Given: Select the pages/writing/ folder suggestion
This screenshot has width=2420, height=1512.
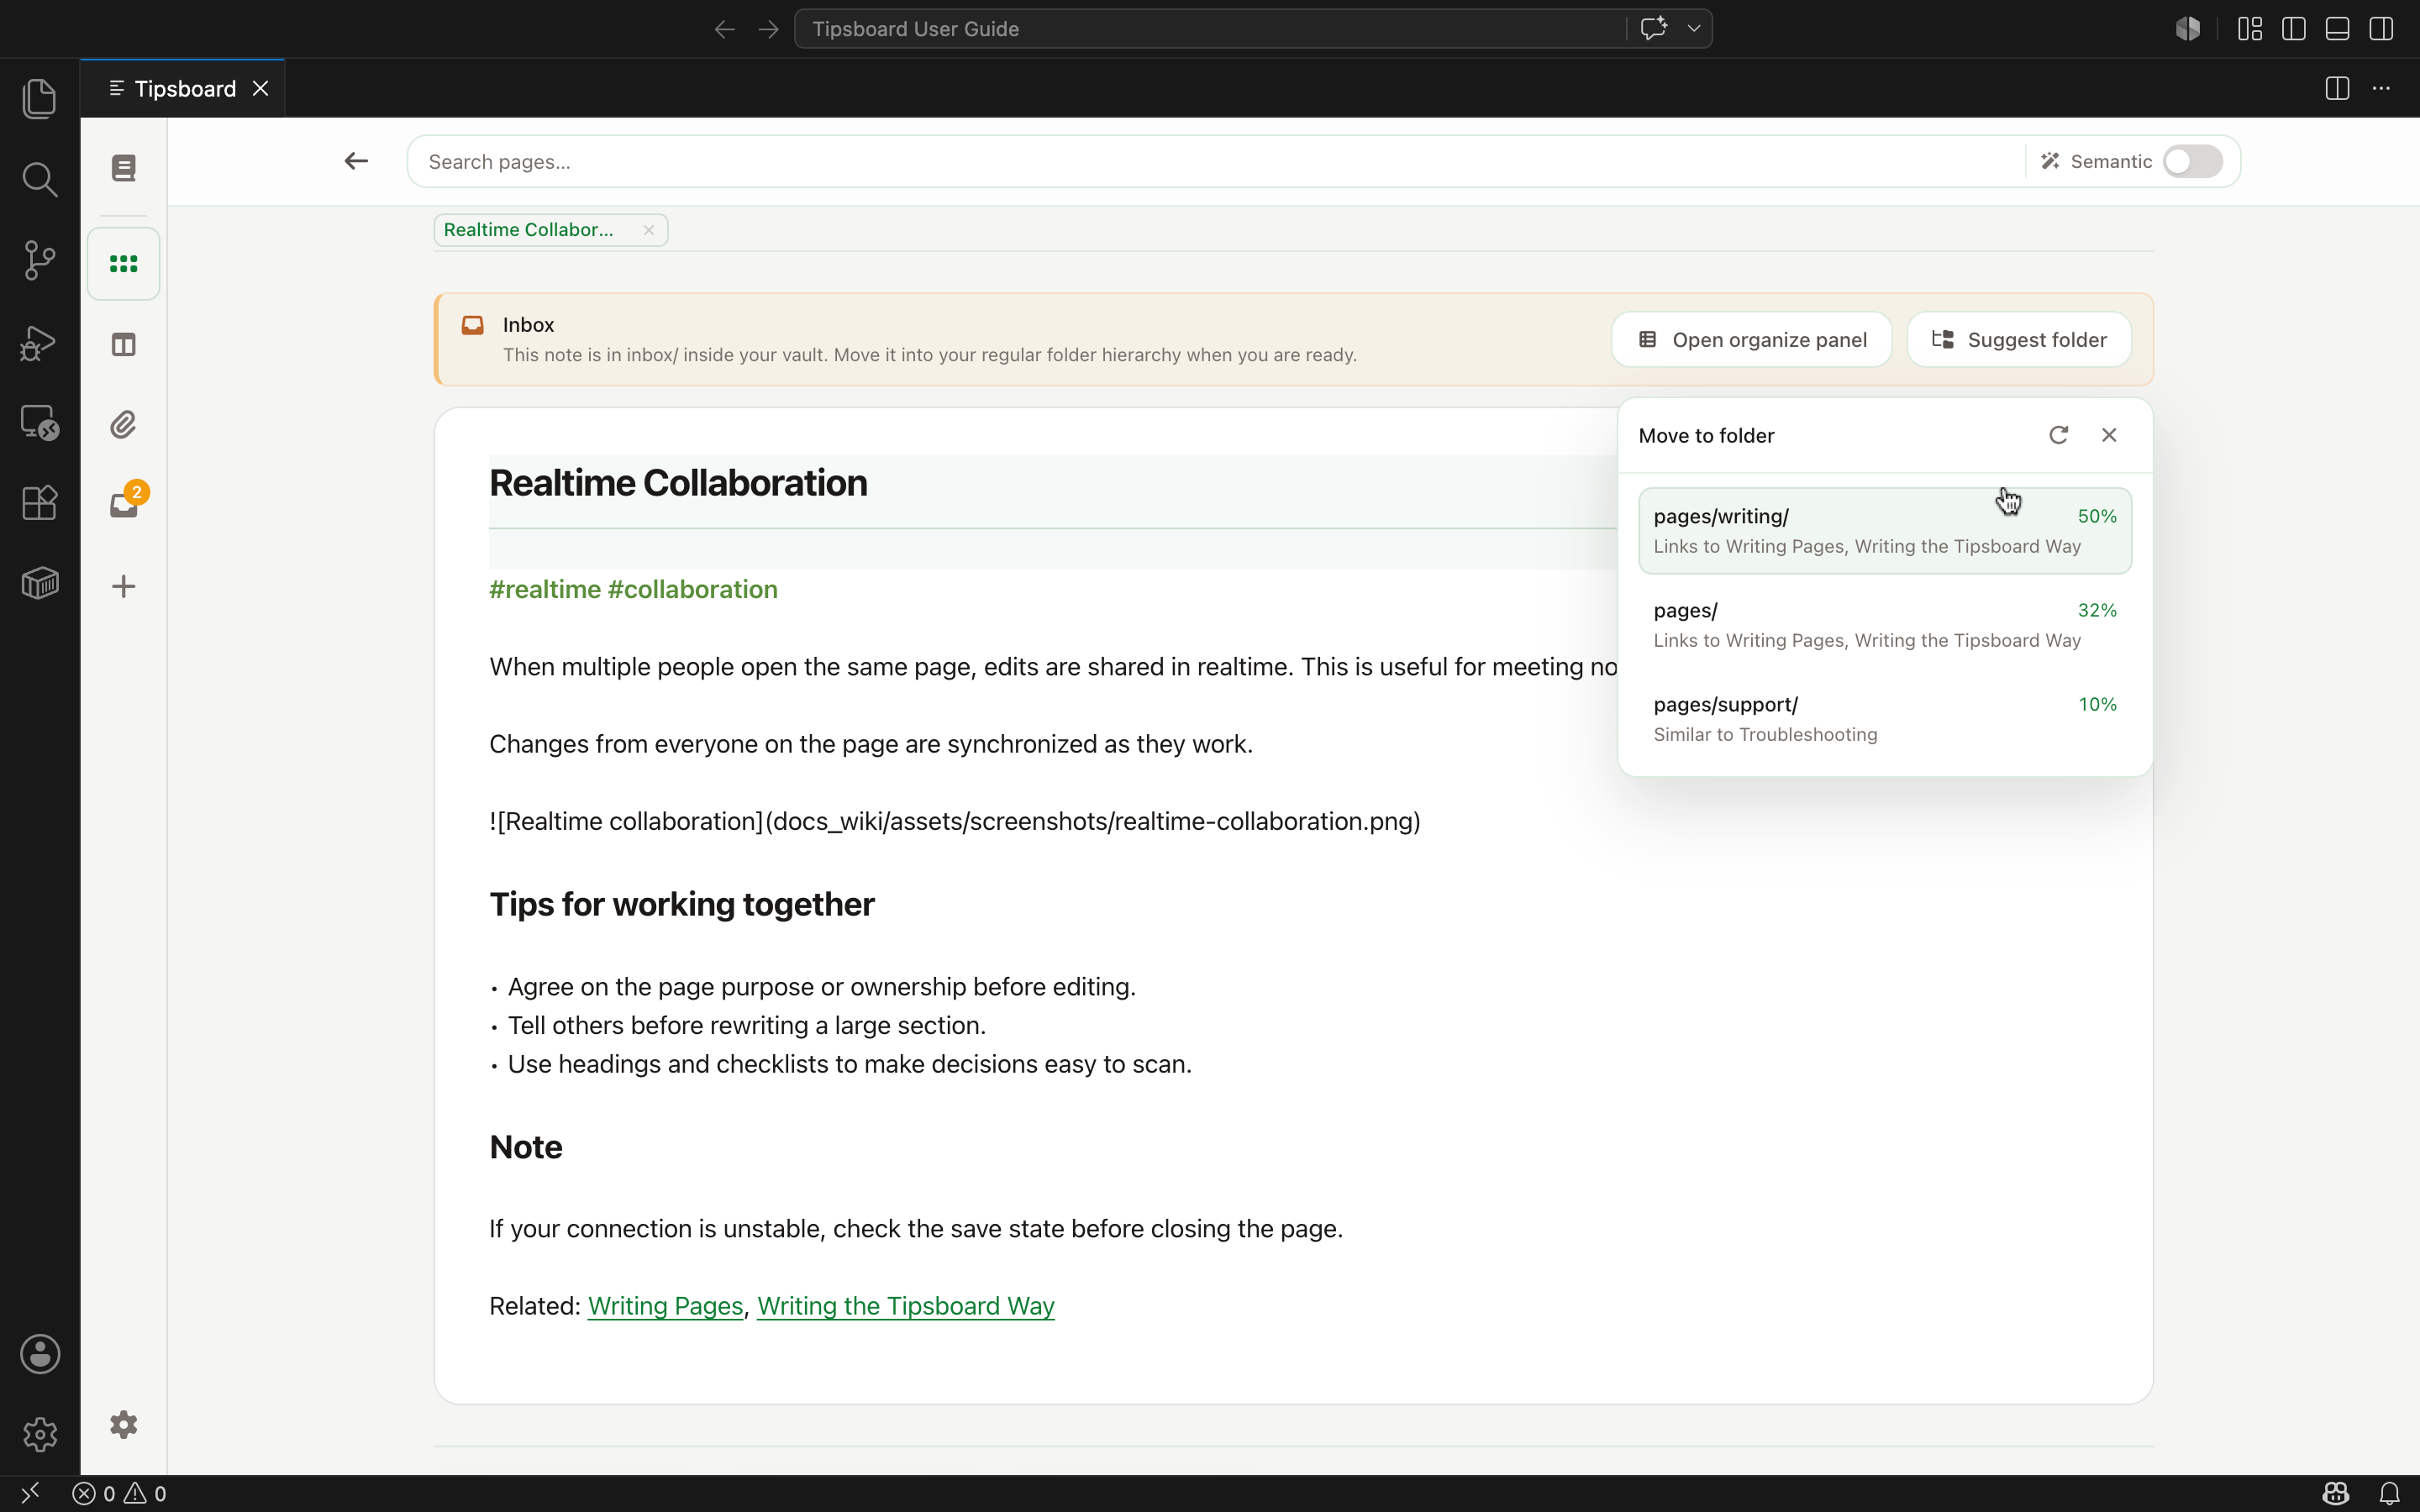Looking at the screenshot, I should click(x=1885, y=531).
